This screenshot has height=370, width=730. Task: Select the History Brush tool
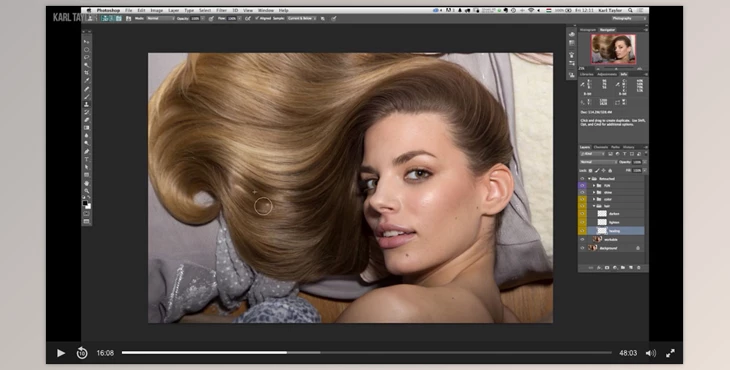87,112
